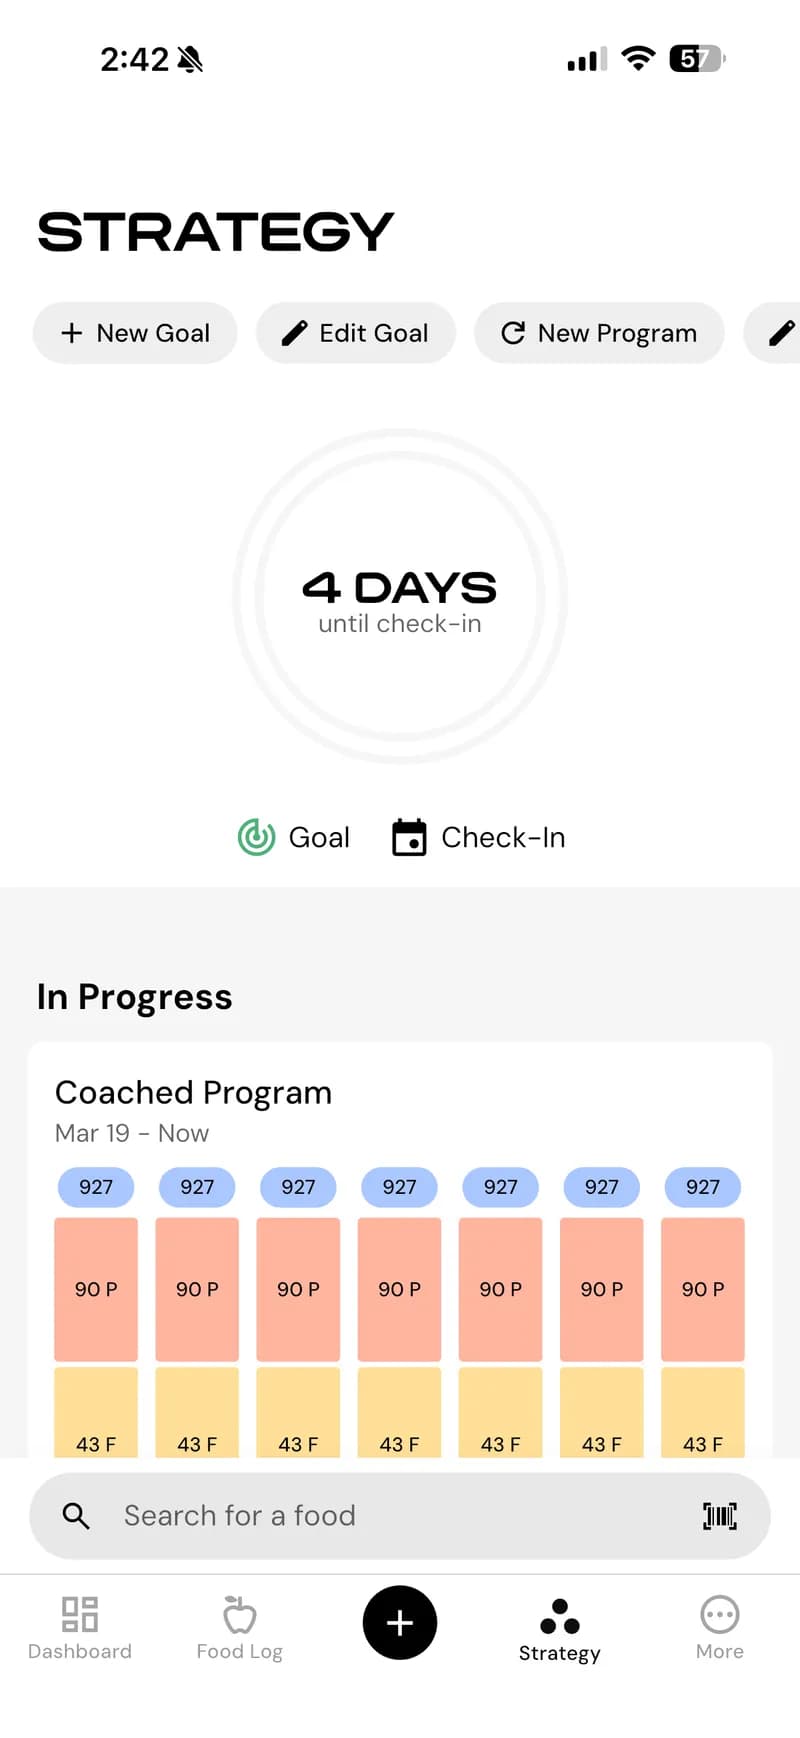
Task: Tap the black plus floating action button
Action: tap(400, 1624)
